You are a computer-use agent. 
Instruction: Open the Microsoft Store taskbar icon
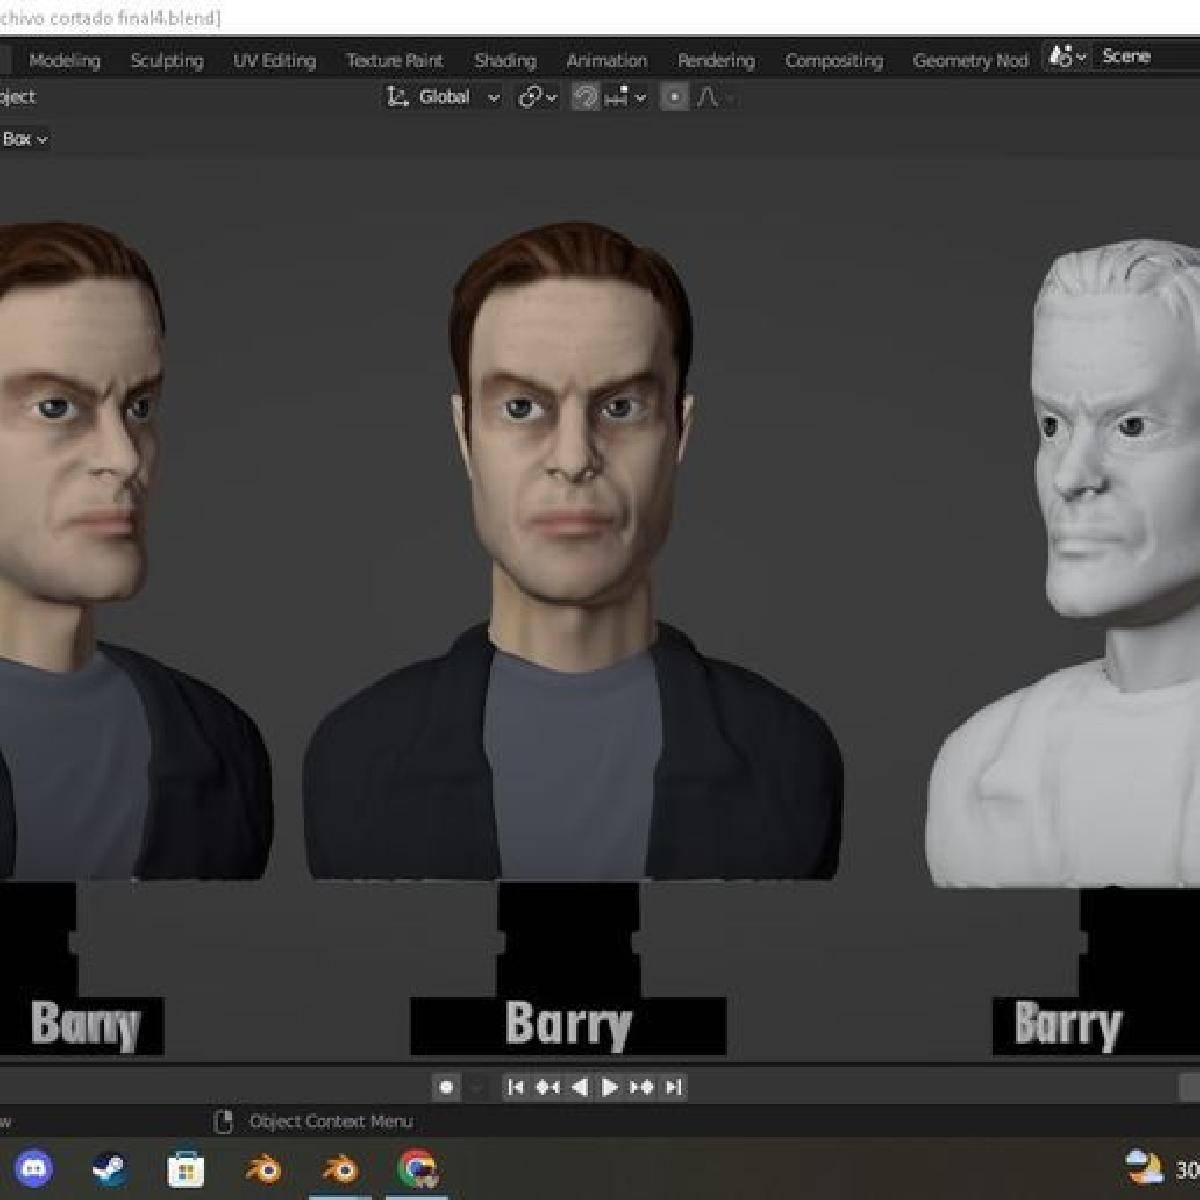(x=185, y=1168)
